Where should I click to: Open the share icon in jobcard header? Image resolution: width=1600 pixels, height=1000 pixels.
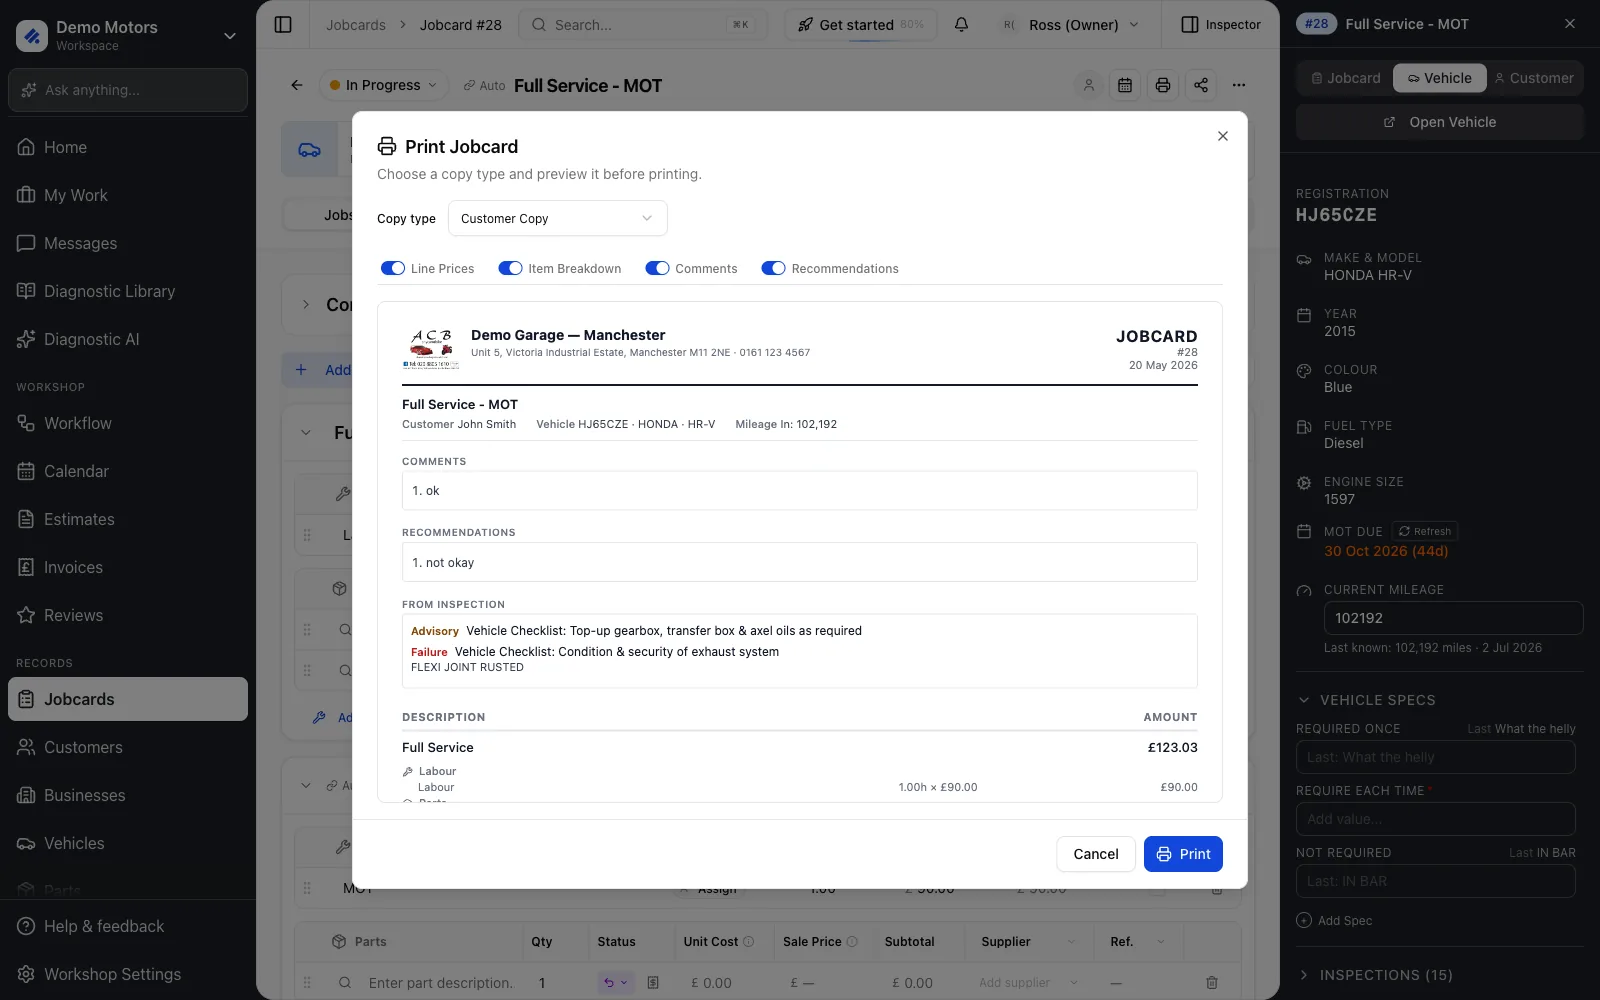coord(1201,85)
